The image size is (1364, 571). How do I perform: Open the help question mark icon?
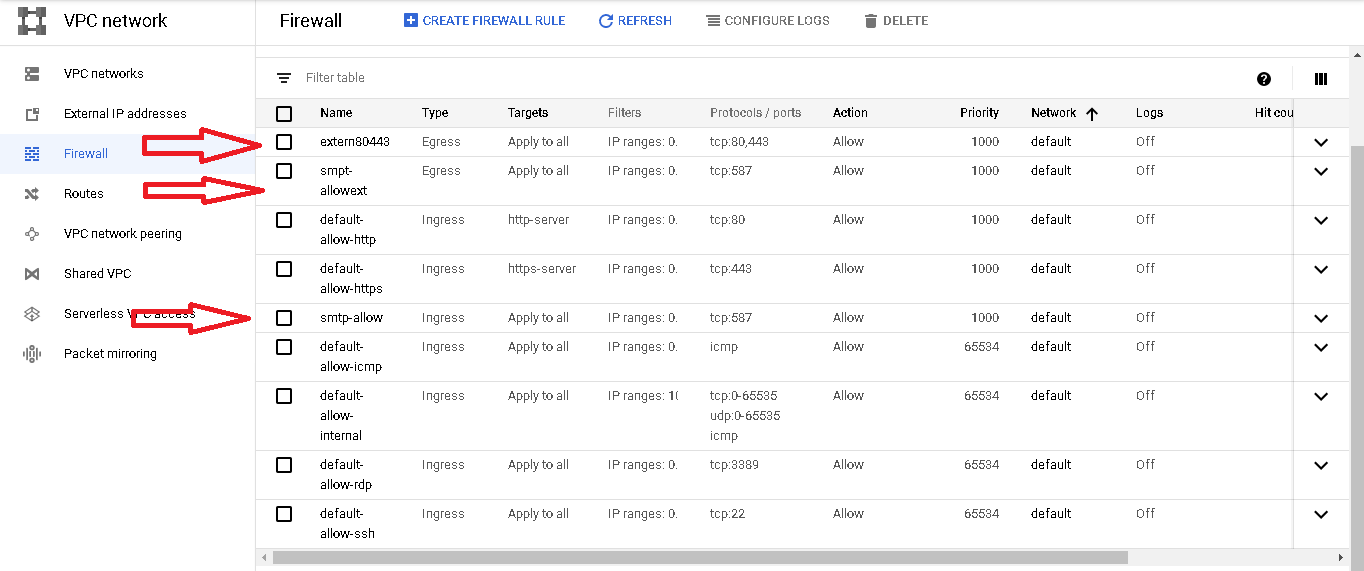1264,79
